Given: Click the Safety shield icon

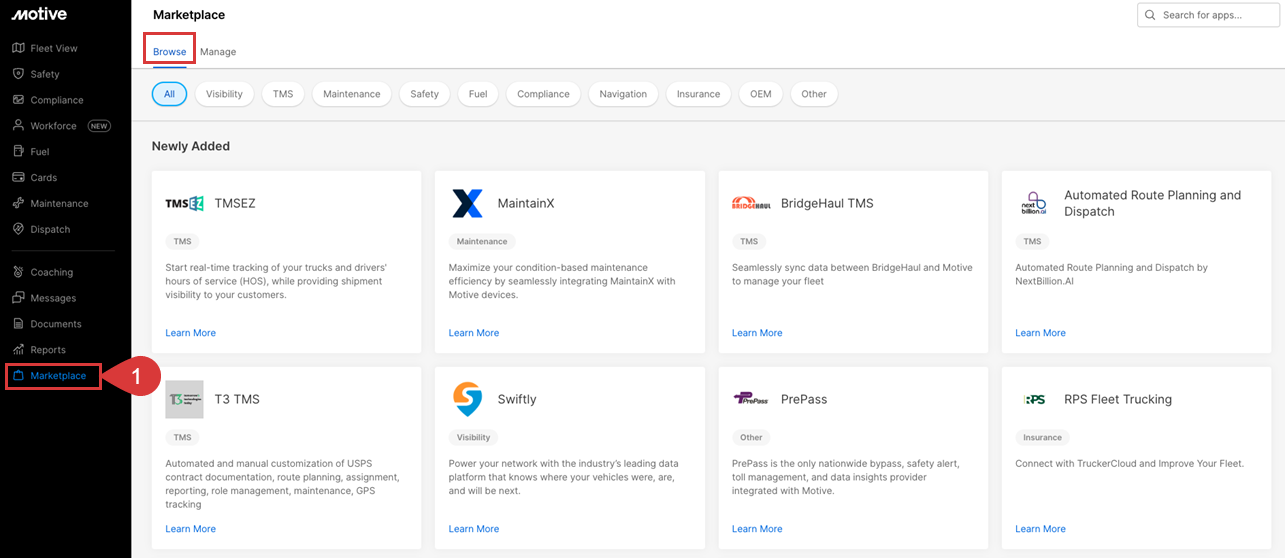Looking at the screenshot, I should pyautogui.click(x=18, y=74).
